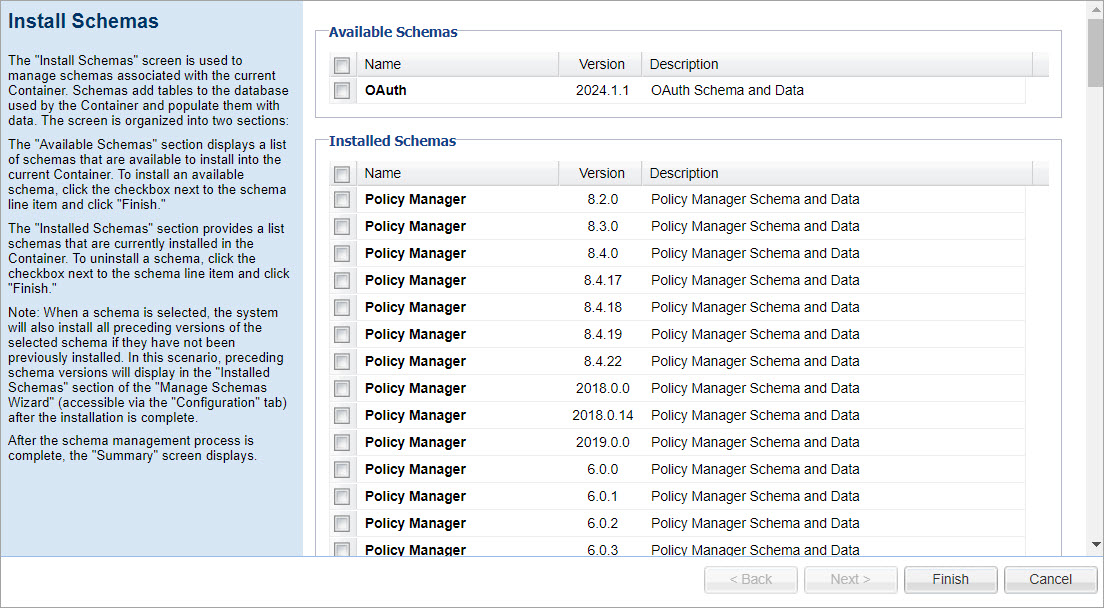Click the Cancel button
This screenshot has width=1104, height=608.
(1050, 579)
